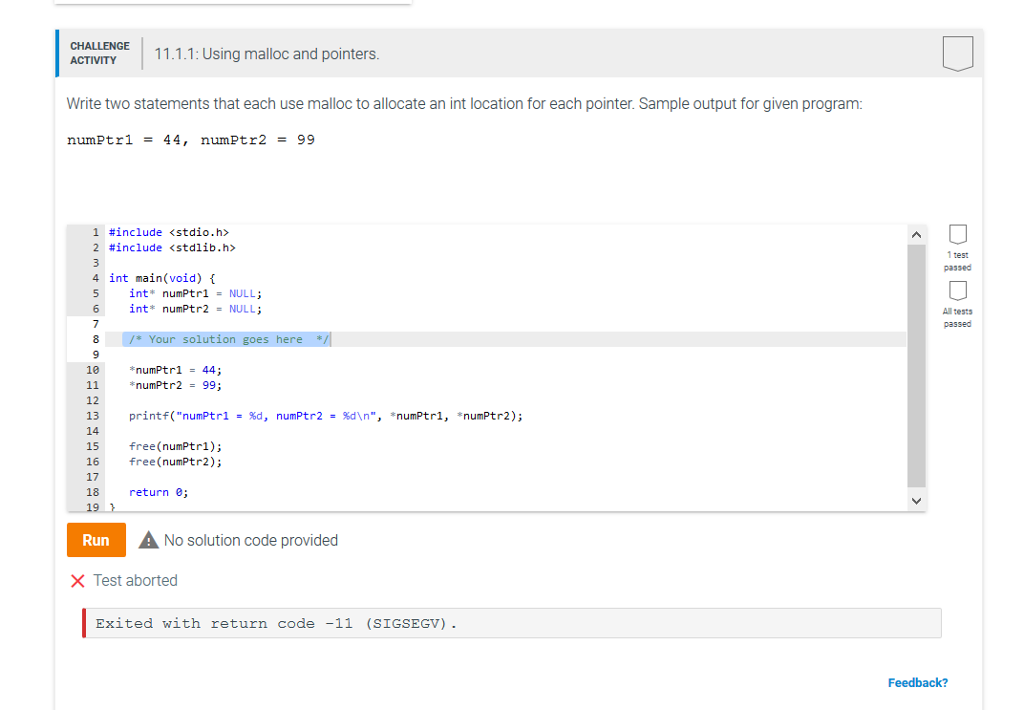The height and width of the screenshot is (710, 1024).
Task: Open the Feedback? link
Action: (917, 683)
